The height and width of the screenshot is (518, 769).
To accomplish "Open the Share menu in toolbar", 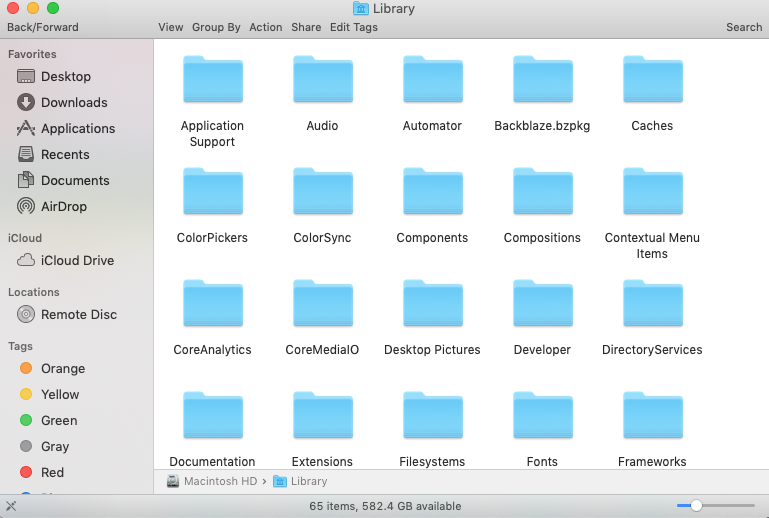I will point(306,27).
